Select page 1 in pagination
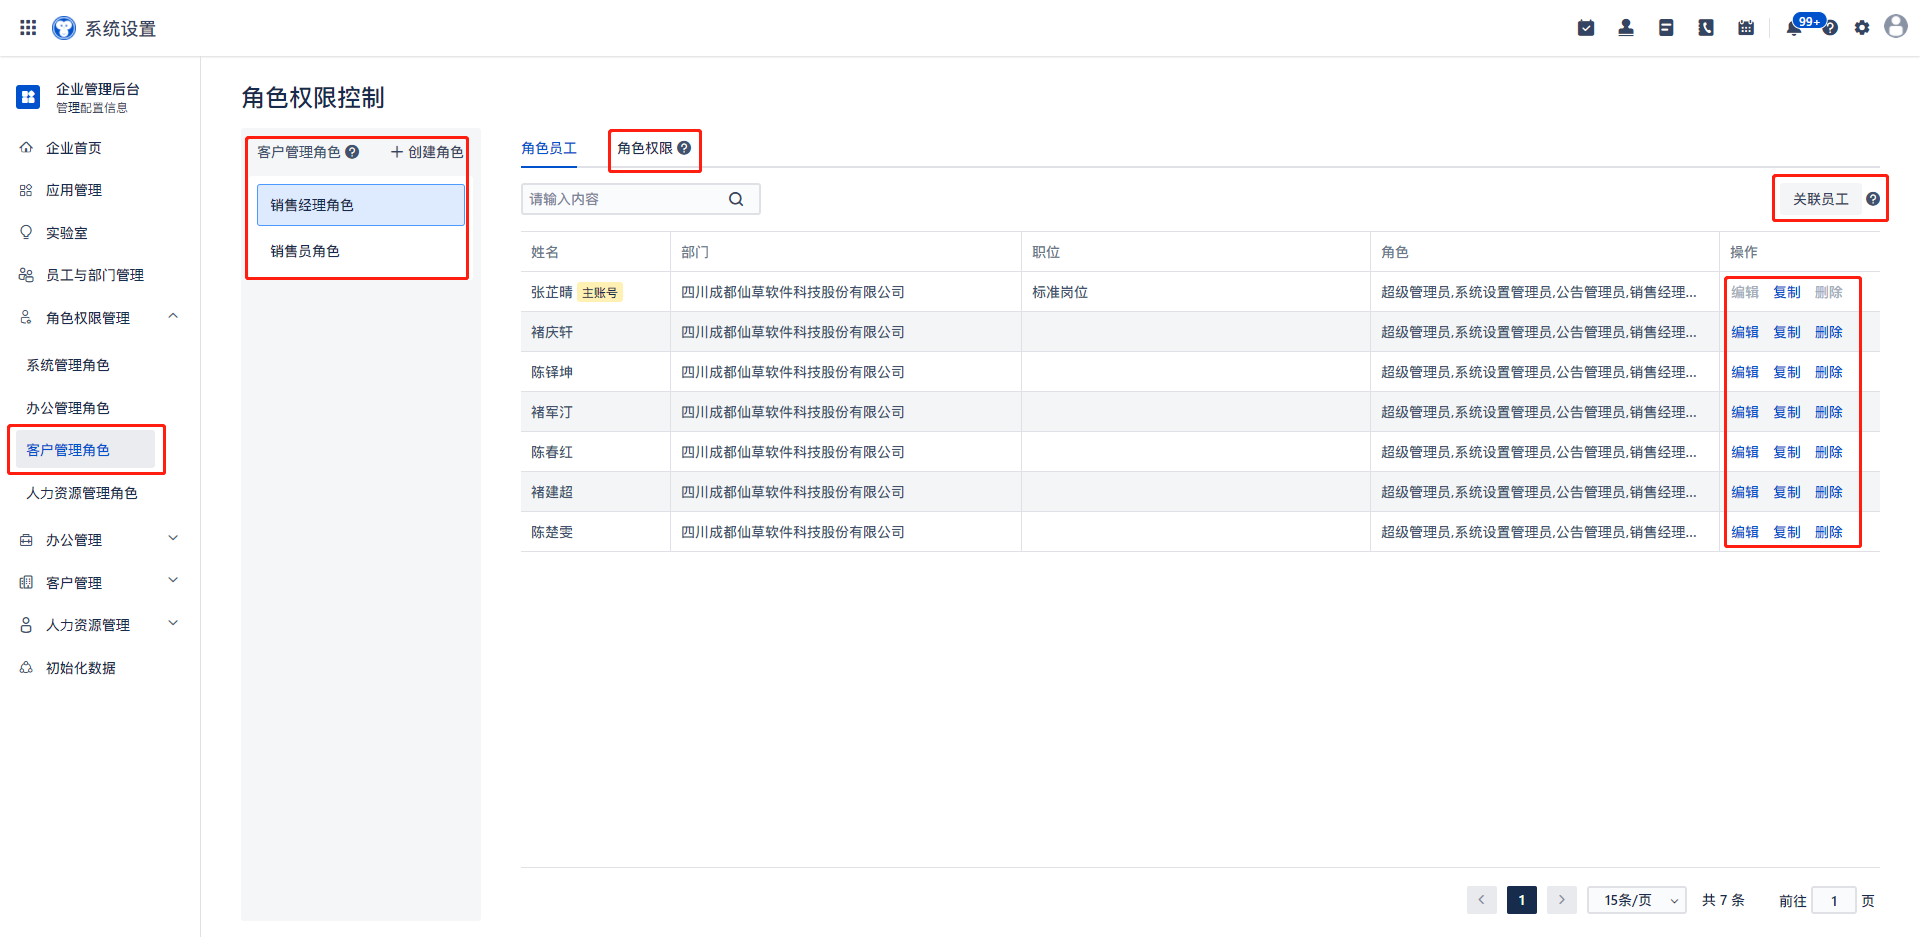Image resolution: width=1920 pixels, height=937 pixels. pos(1522,900)
